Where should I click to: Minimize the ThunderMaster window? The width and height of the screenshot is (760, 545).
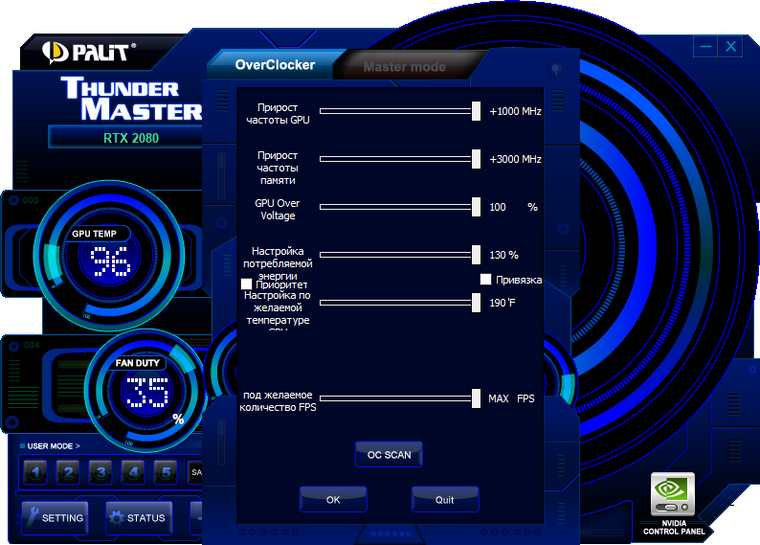(706, 47)
